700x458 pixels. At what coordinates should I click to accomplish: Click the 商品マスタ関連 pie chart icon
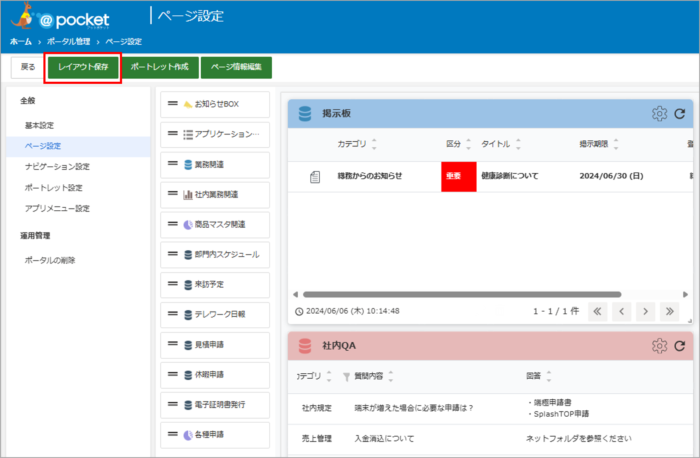tap(188, 225)
